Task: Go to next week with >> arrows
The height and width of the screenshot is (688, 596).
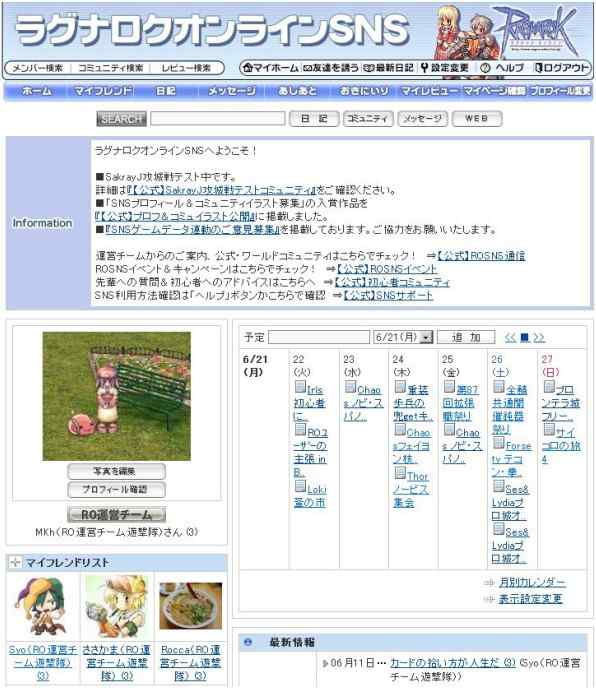Action: coord(539,337)
